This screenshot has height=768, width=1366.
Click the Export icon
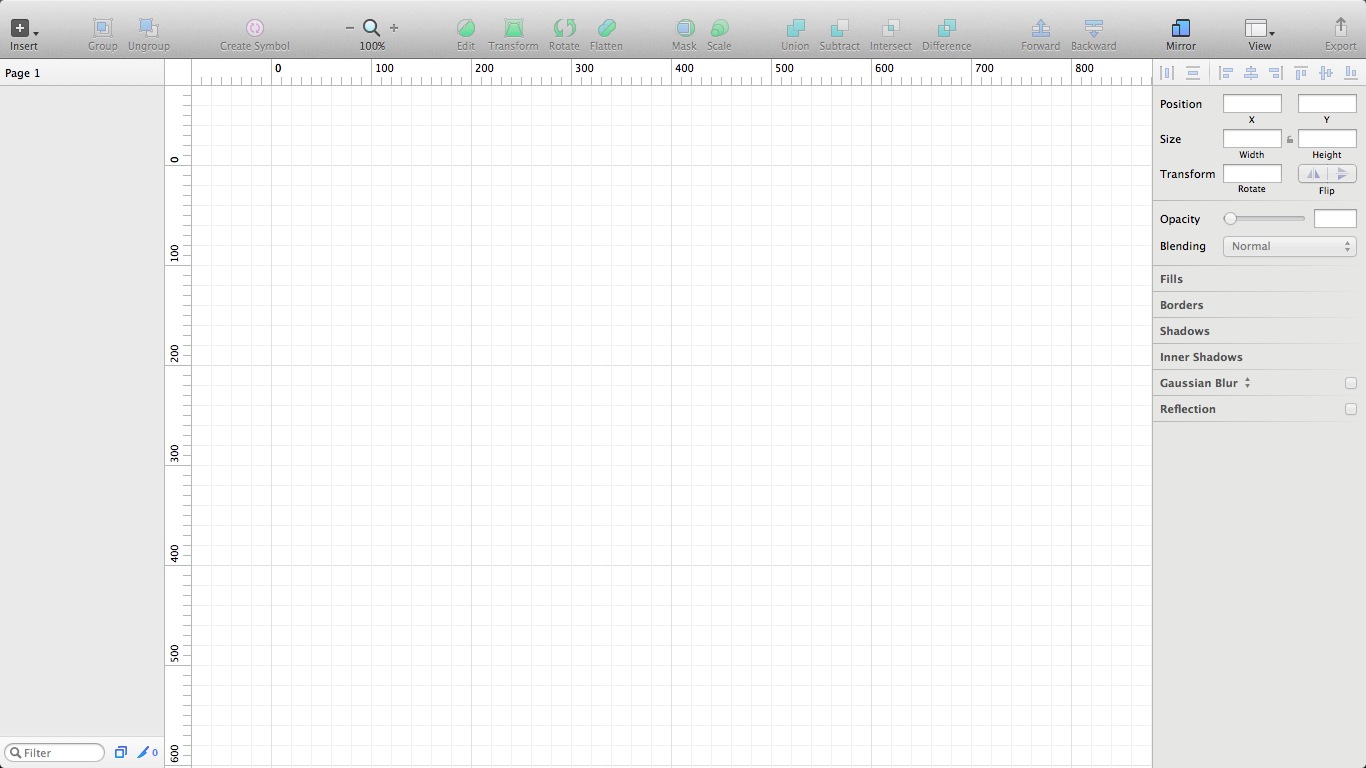[x=1340, y=28]
